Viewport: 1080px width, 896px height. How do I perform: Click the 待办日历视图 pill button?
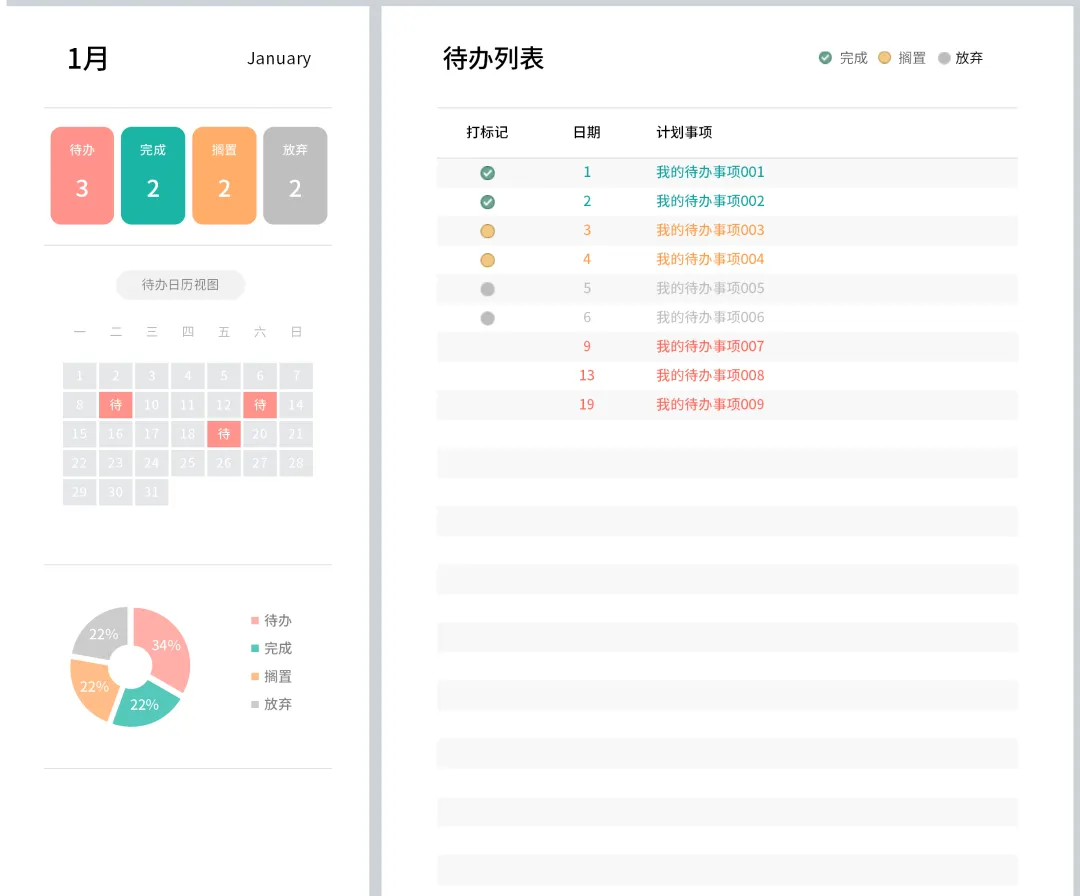click(180, 285)
